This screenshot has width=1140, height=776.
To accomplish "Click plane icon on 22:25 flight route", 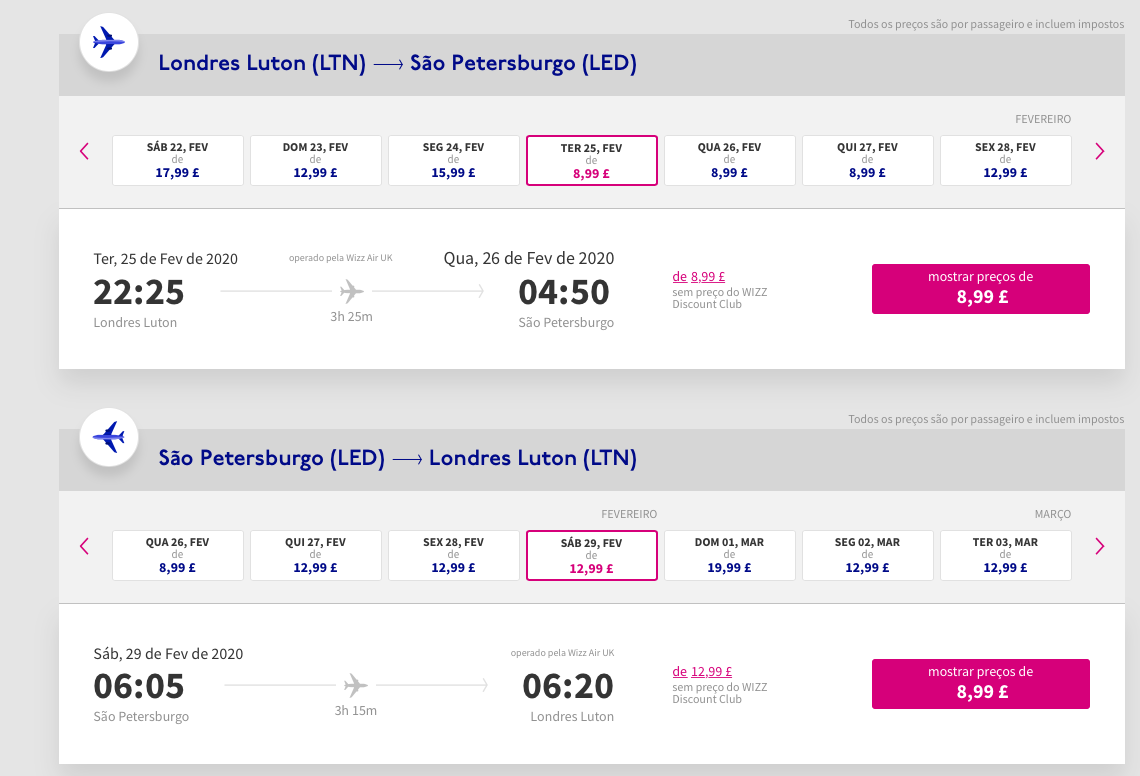I will click(352, 292).
